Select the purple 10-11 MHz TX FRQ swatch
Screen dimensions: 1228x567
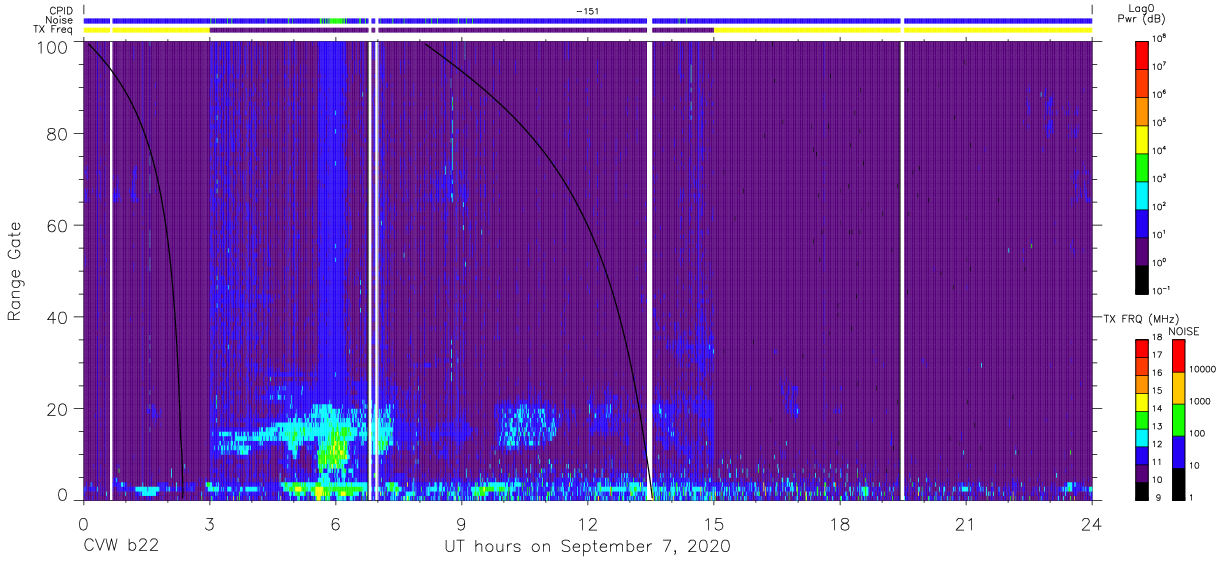click(x=1143, y=472)
